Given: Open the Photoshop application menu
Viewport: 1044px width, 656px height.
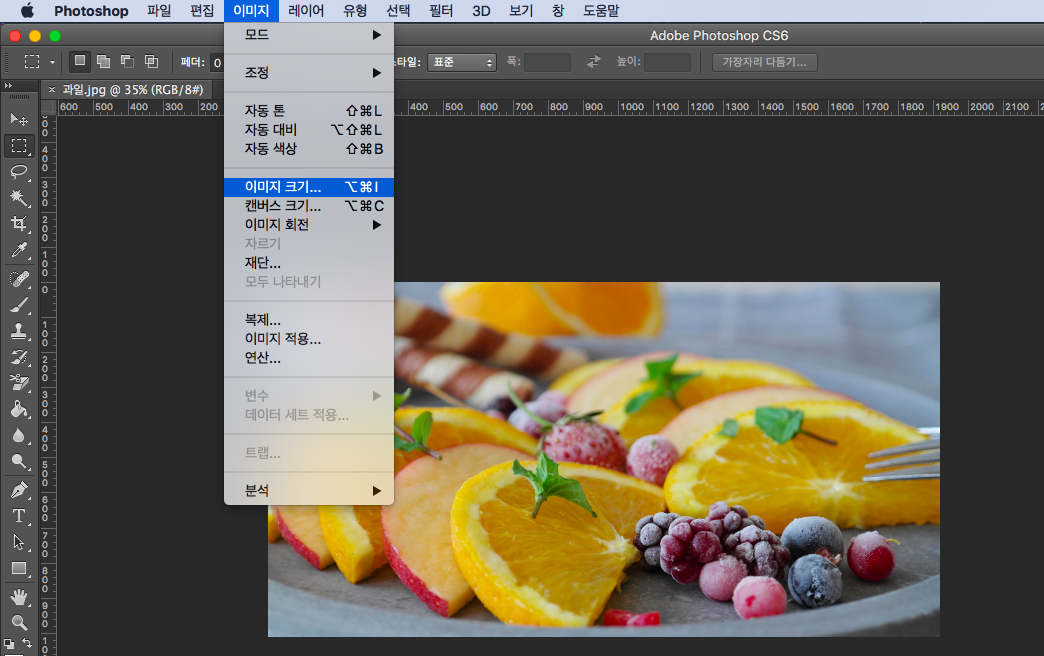Looking at the screenshot, I should click(x=91, y=11).
